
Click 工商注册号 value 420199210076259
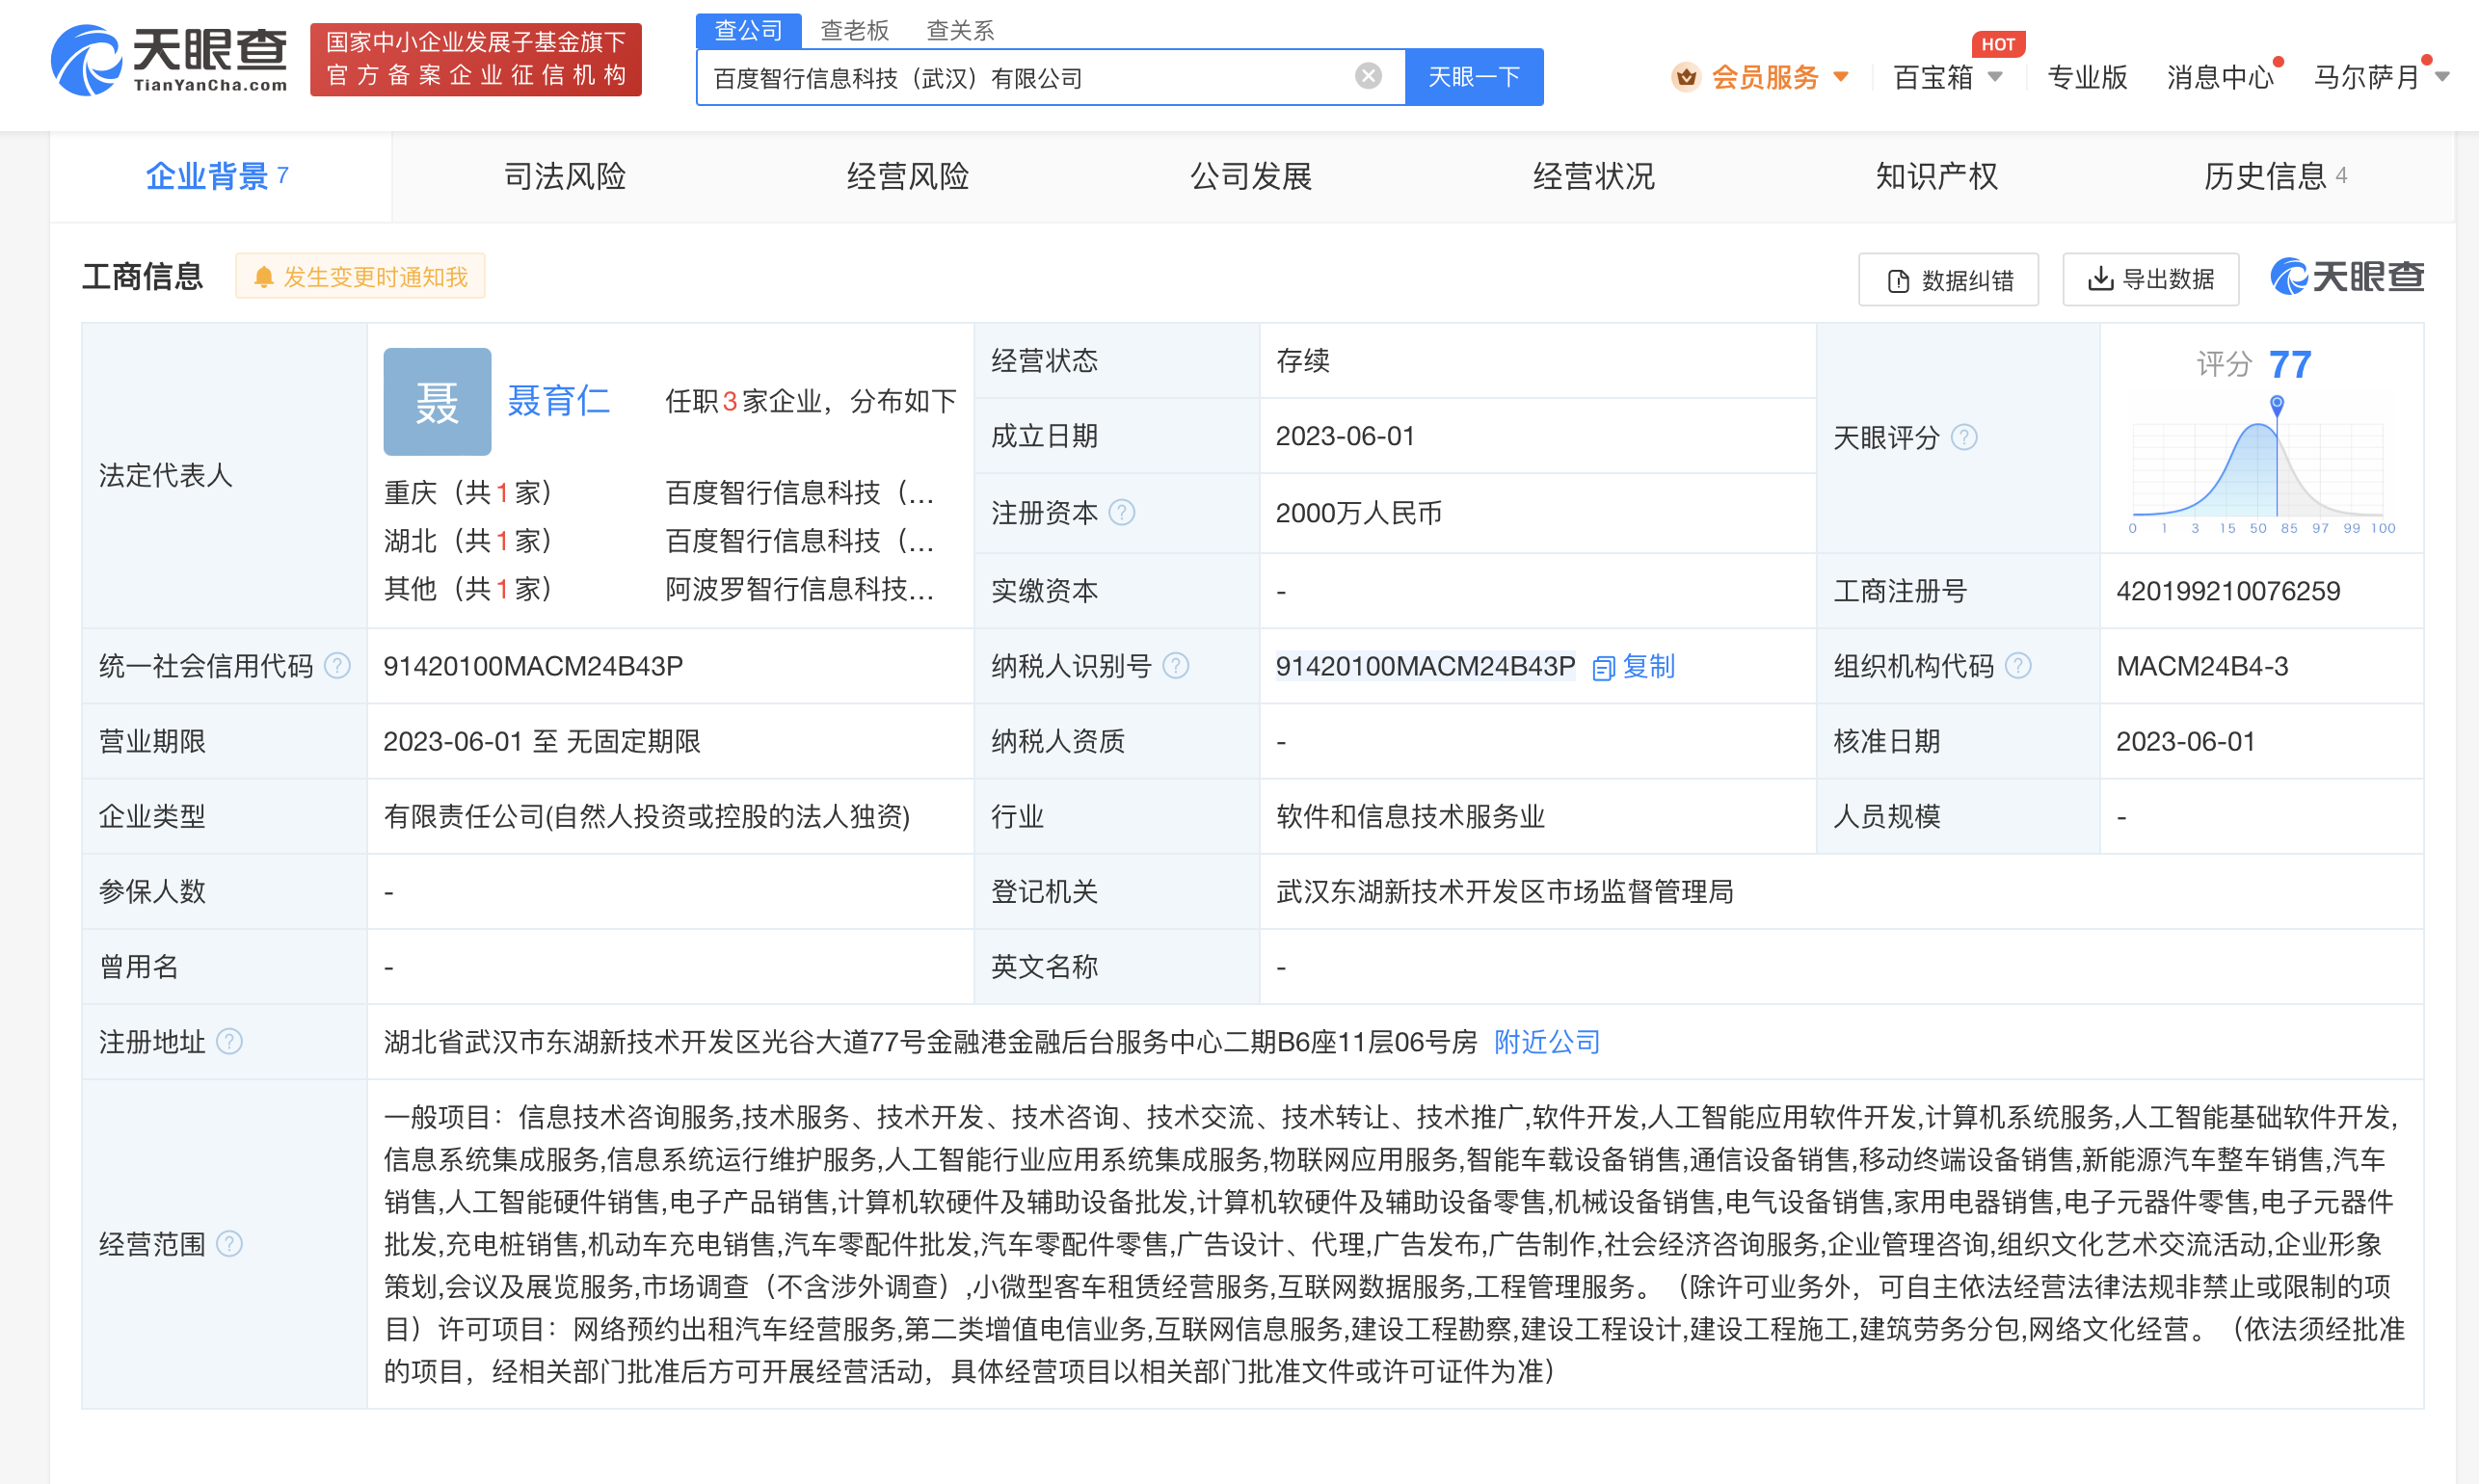pos(2228,591)
